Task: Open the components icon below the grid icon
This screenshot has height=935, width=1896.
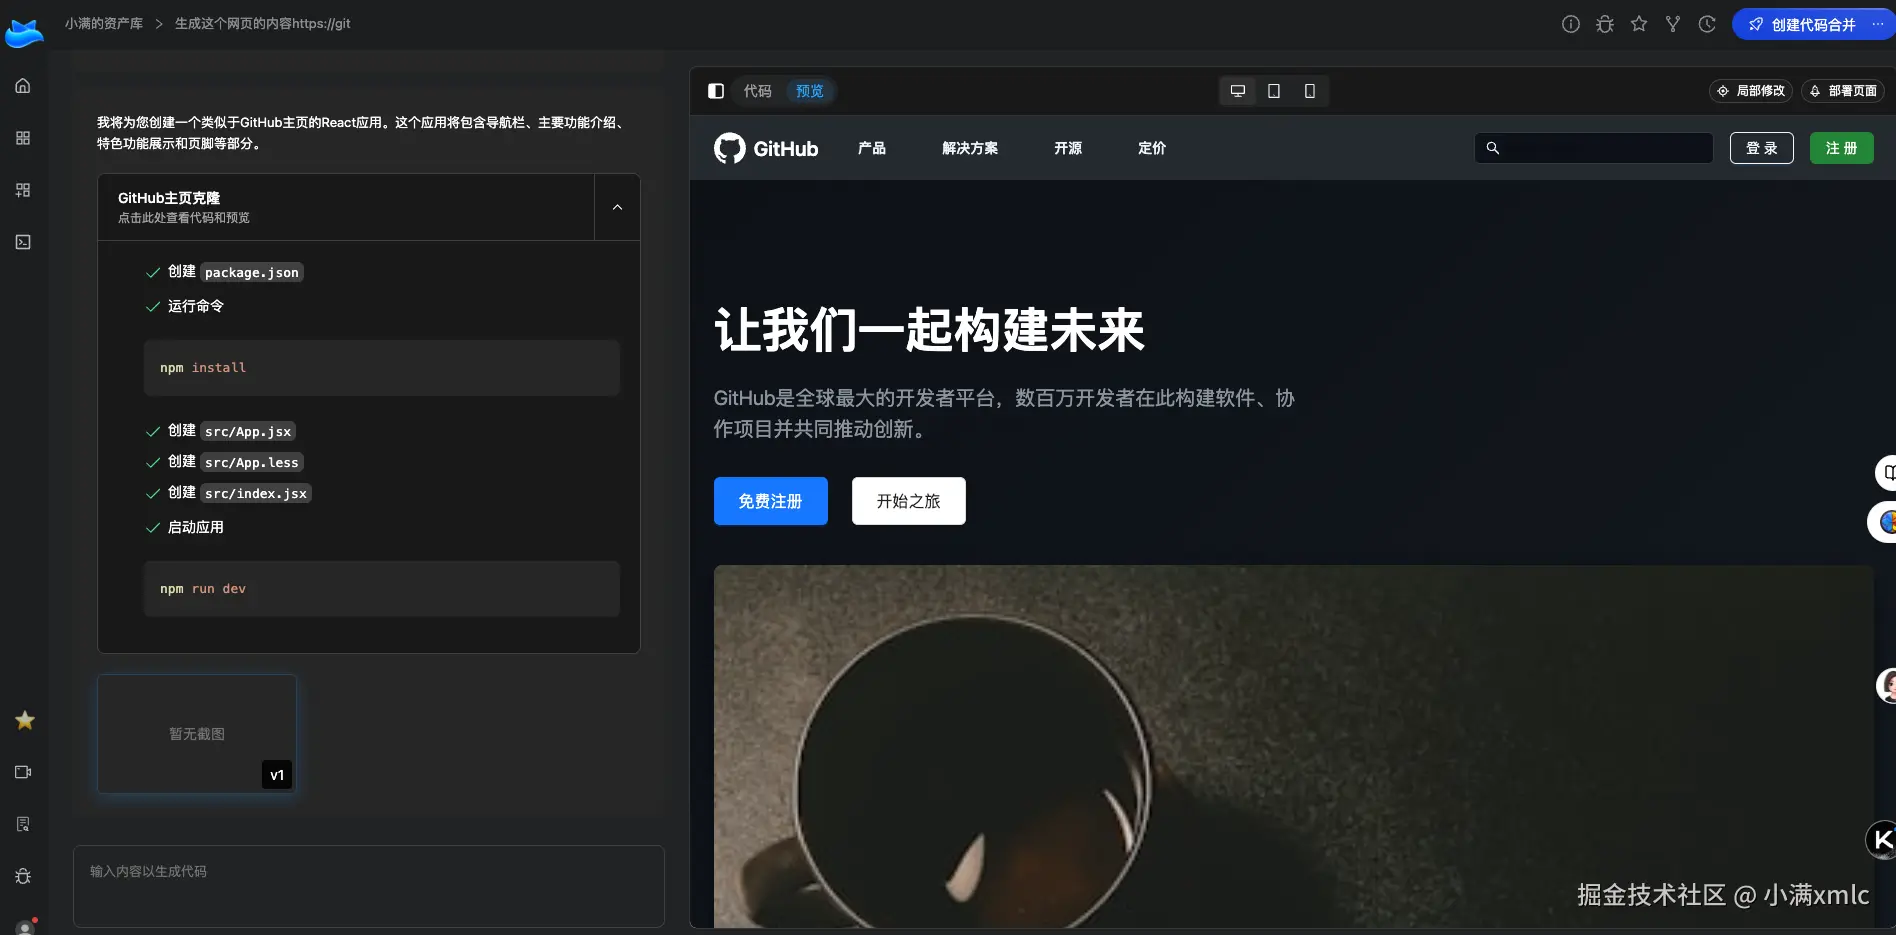Action: click(23, 190)
